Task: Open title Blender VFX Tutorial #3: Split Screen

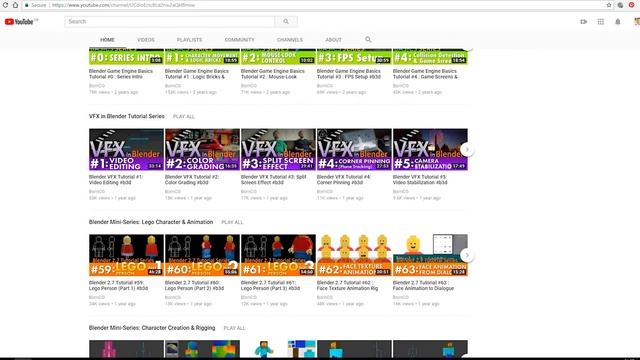Action: [273, 180]
